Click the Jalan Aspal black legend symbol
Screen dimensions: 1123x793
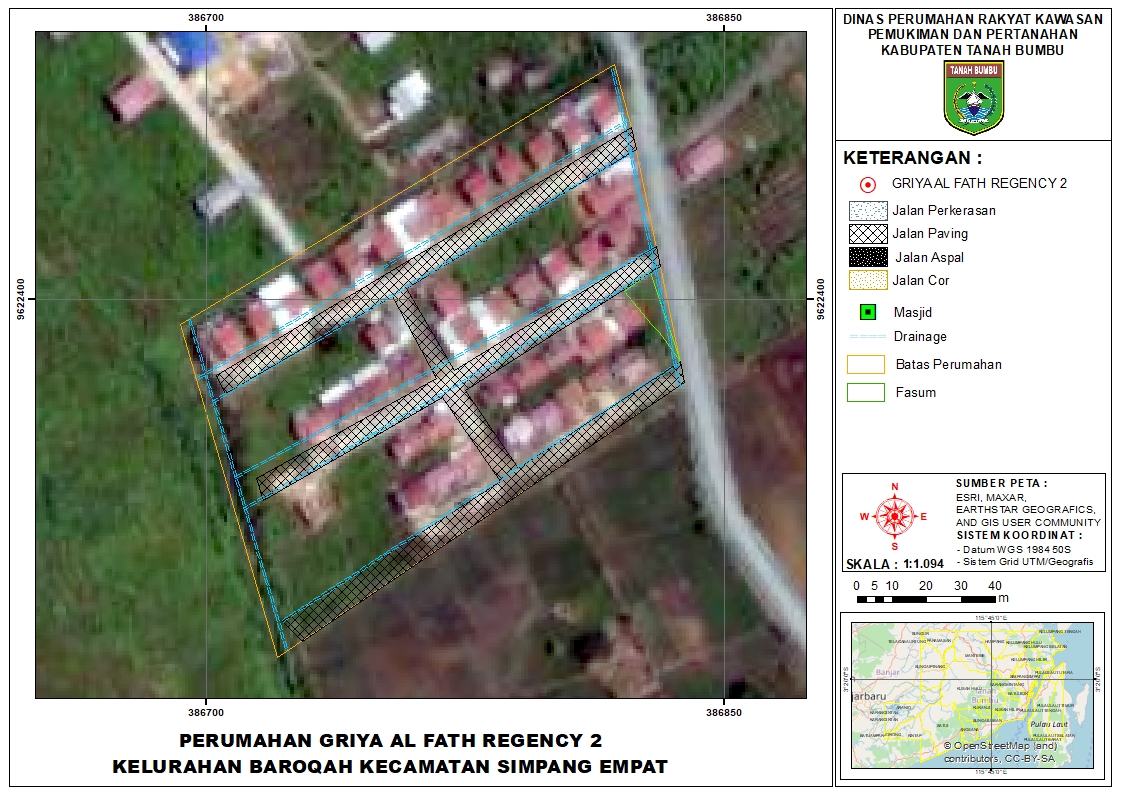point(867,257)
